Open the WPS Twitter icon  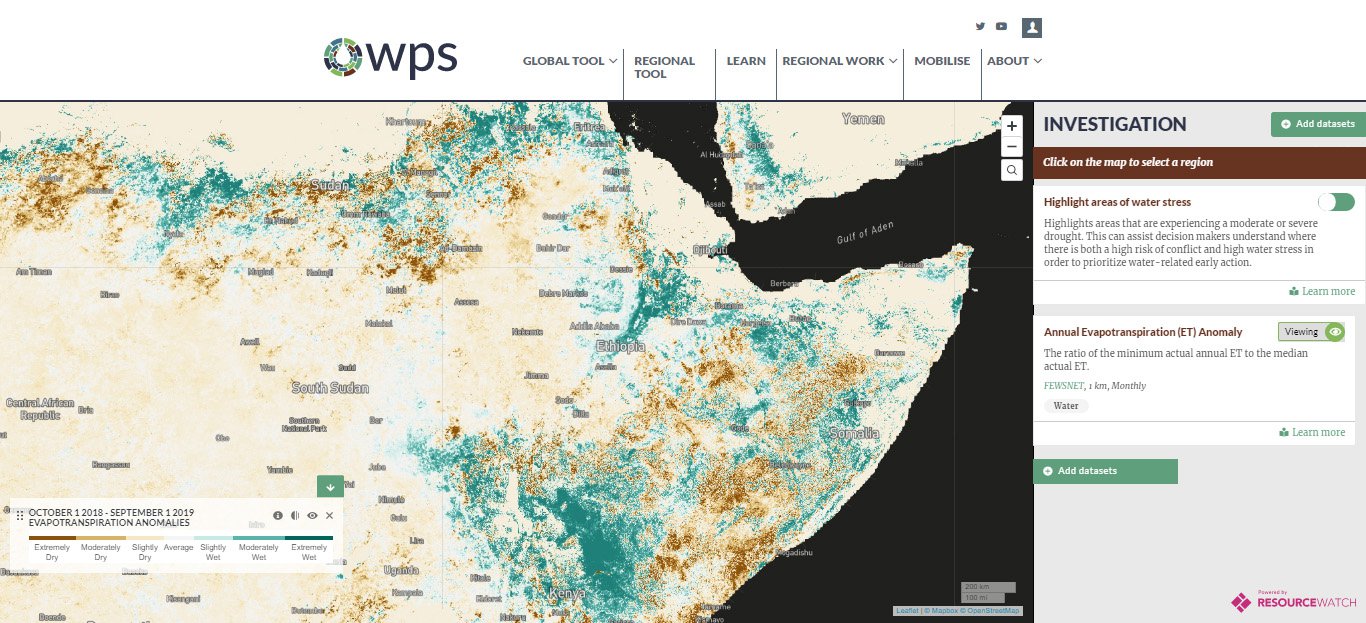(980, 26)
